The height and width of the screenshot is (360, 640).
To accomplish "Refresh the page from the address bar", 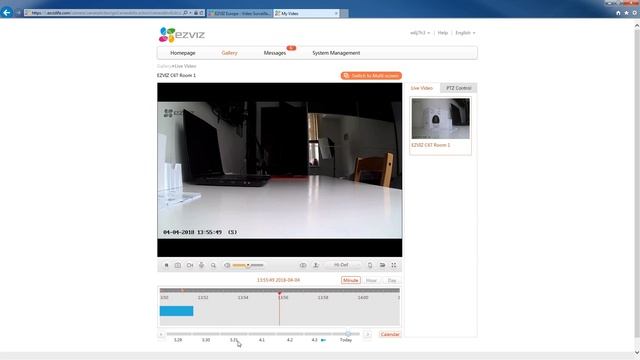I will [201, 13].
